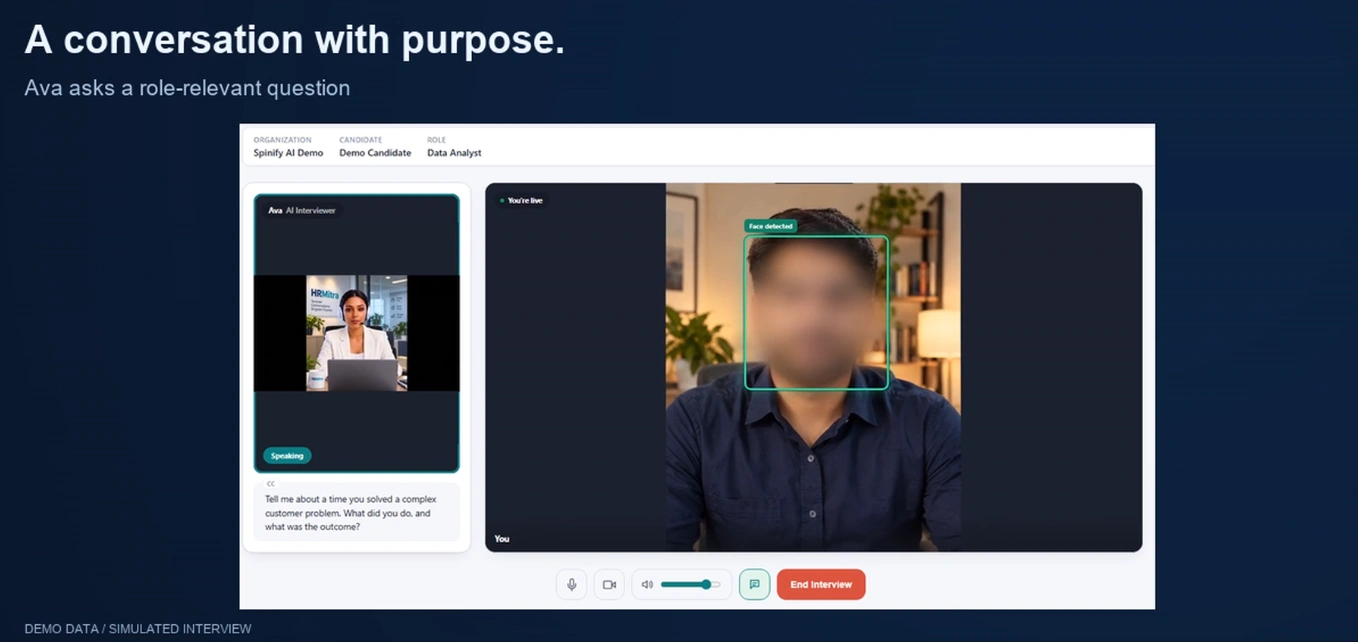Click the CANDIDATE header label
This screenshot has height=642, width=1358.
point(360,140)
